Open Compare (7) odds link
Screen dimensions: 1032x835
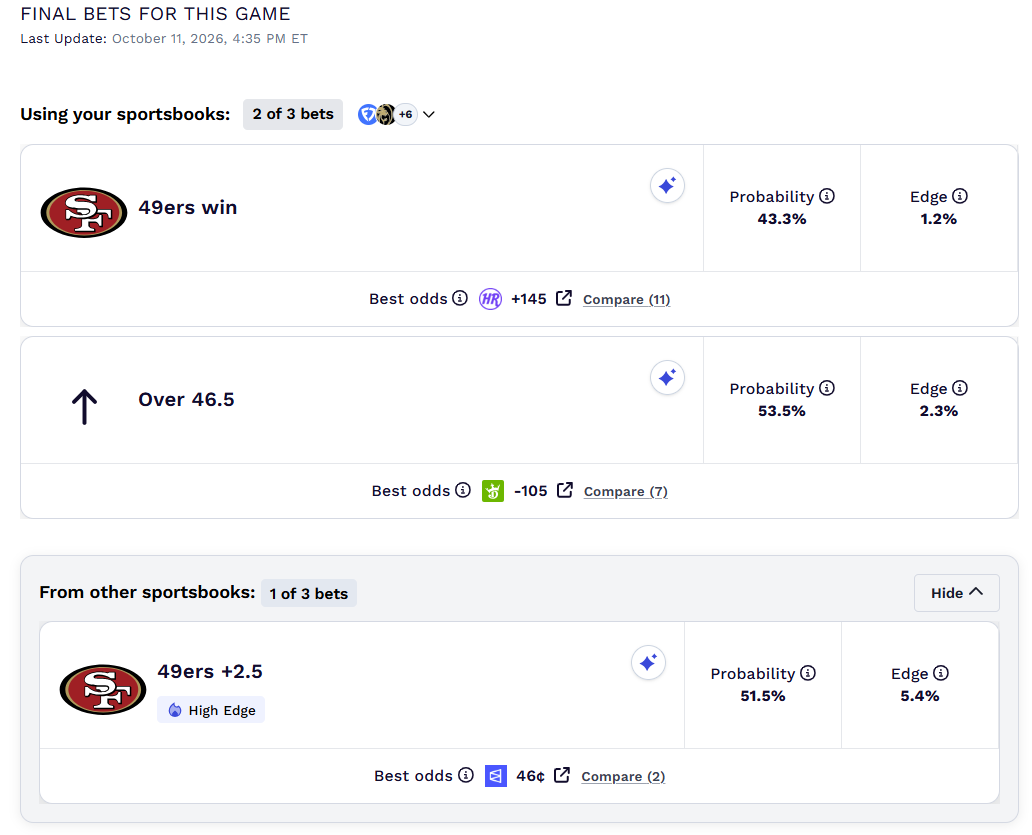coord(626,492)
